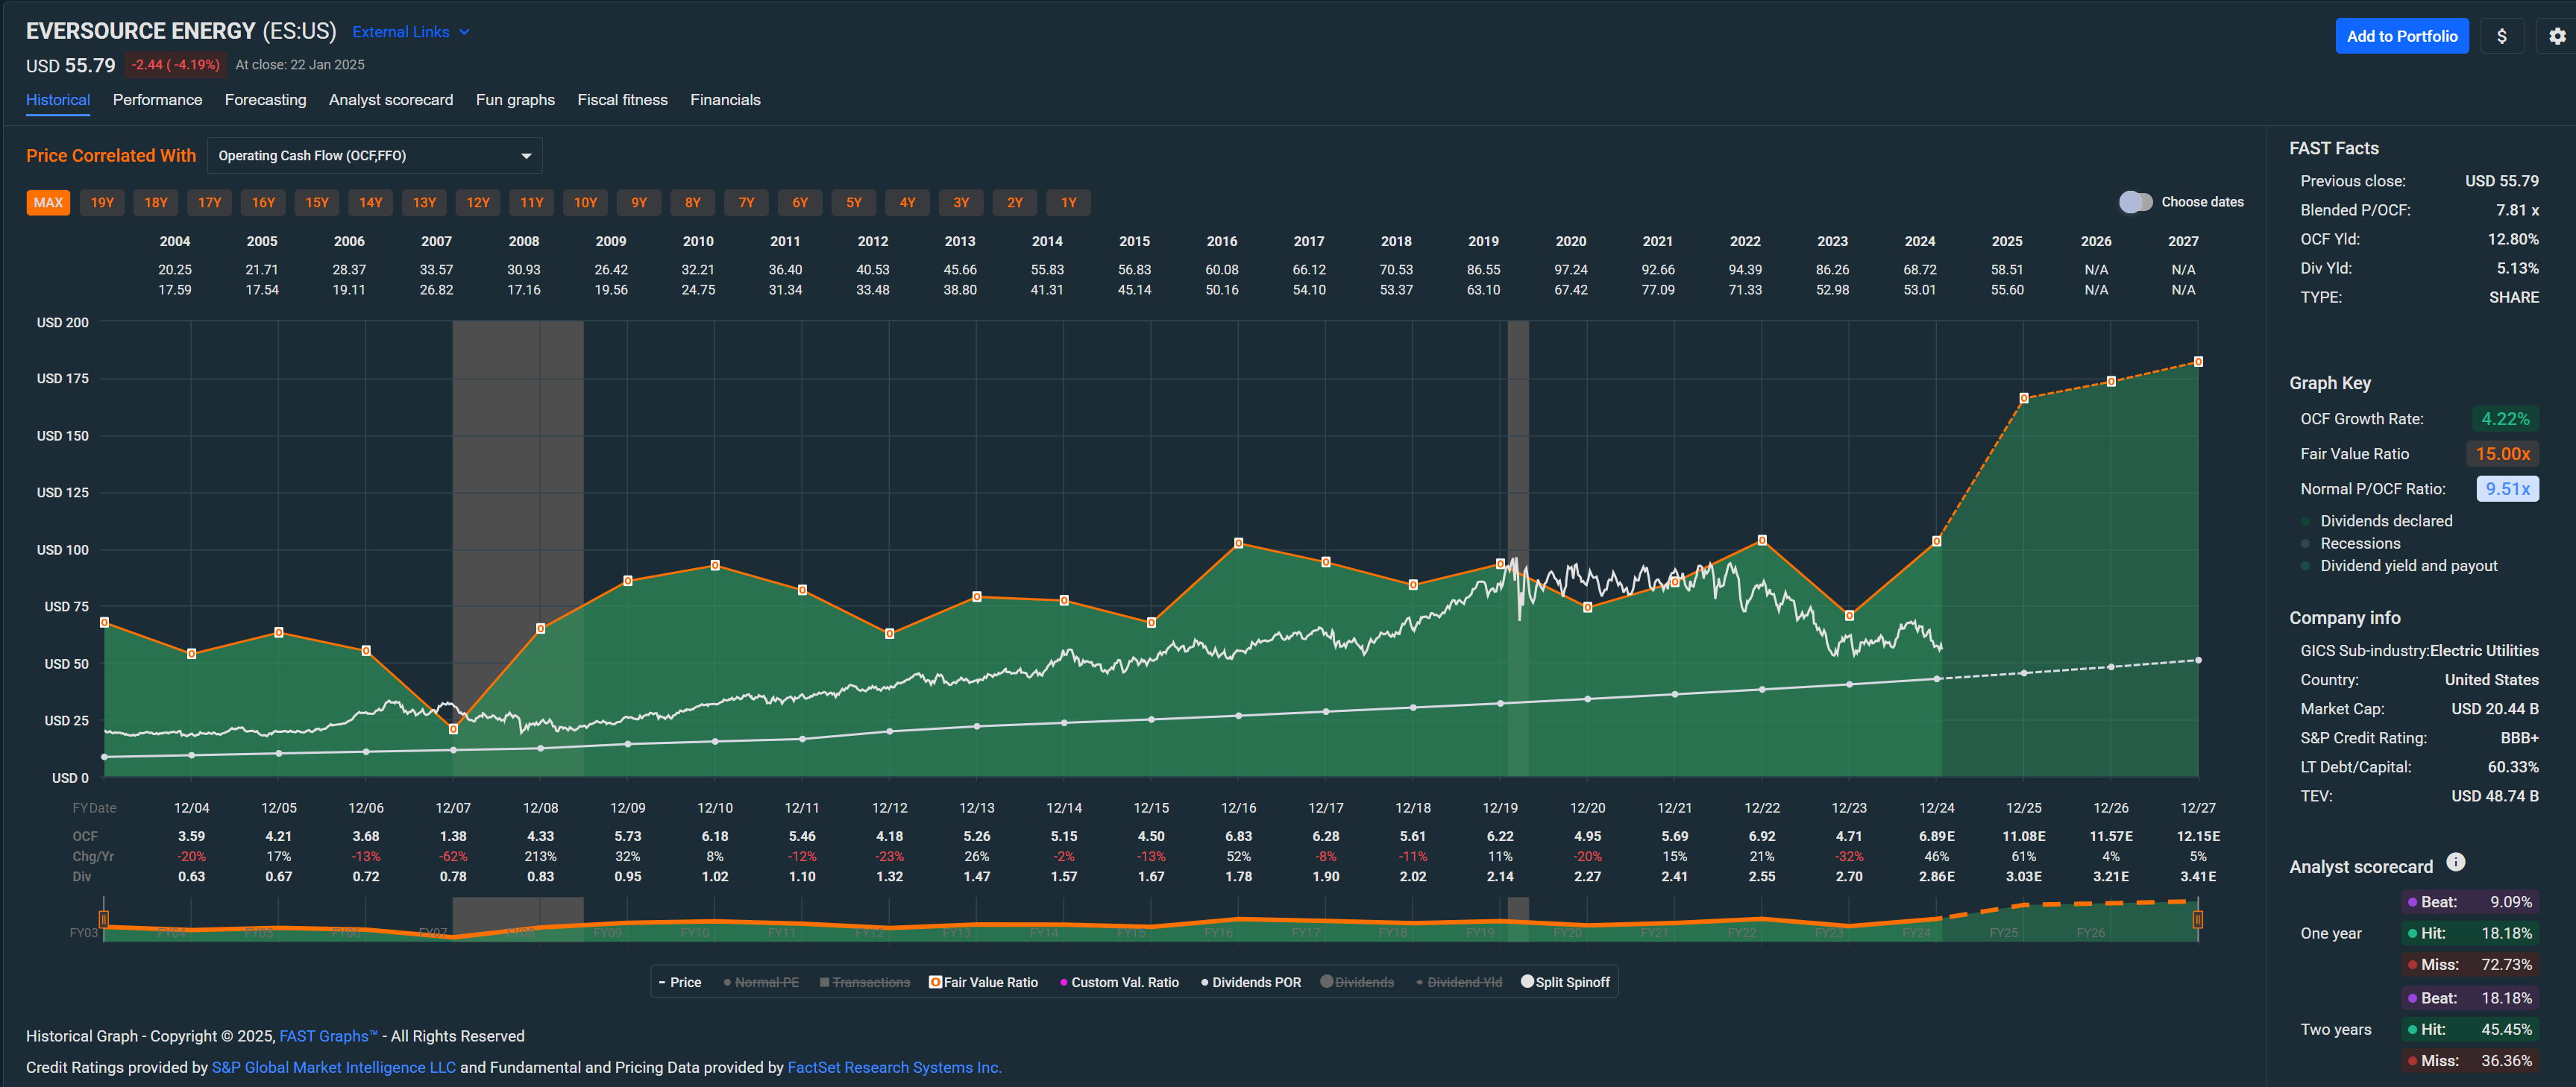Open Financials tab
Screen dimensions: 2576x1087
click(x=725, y=100)
